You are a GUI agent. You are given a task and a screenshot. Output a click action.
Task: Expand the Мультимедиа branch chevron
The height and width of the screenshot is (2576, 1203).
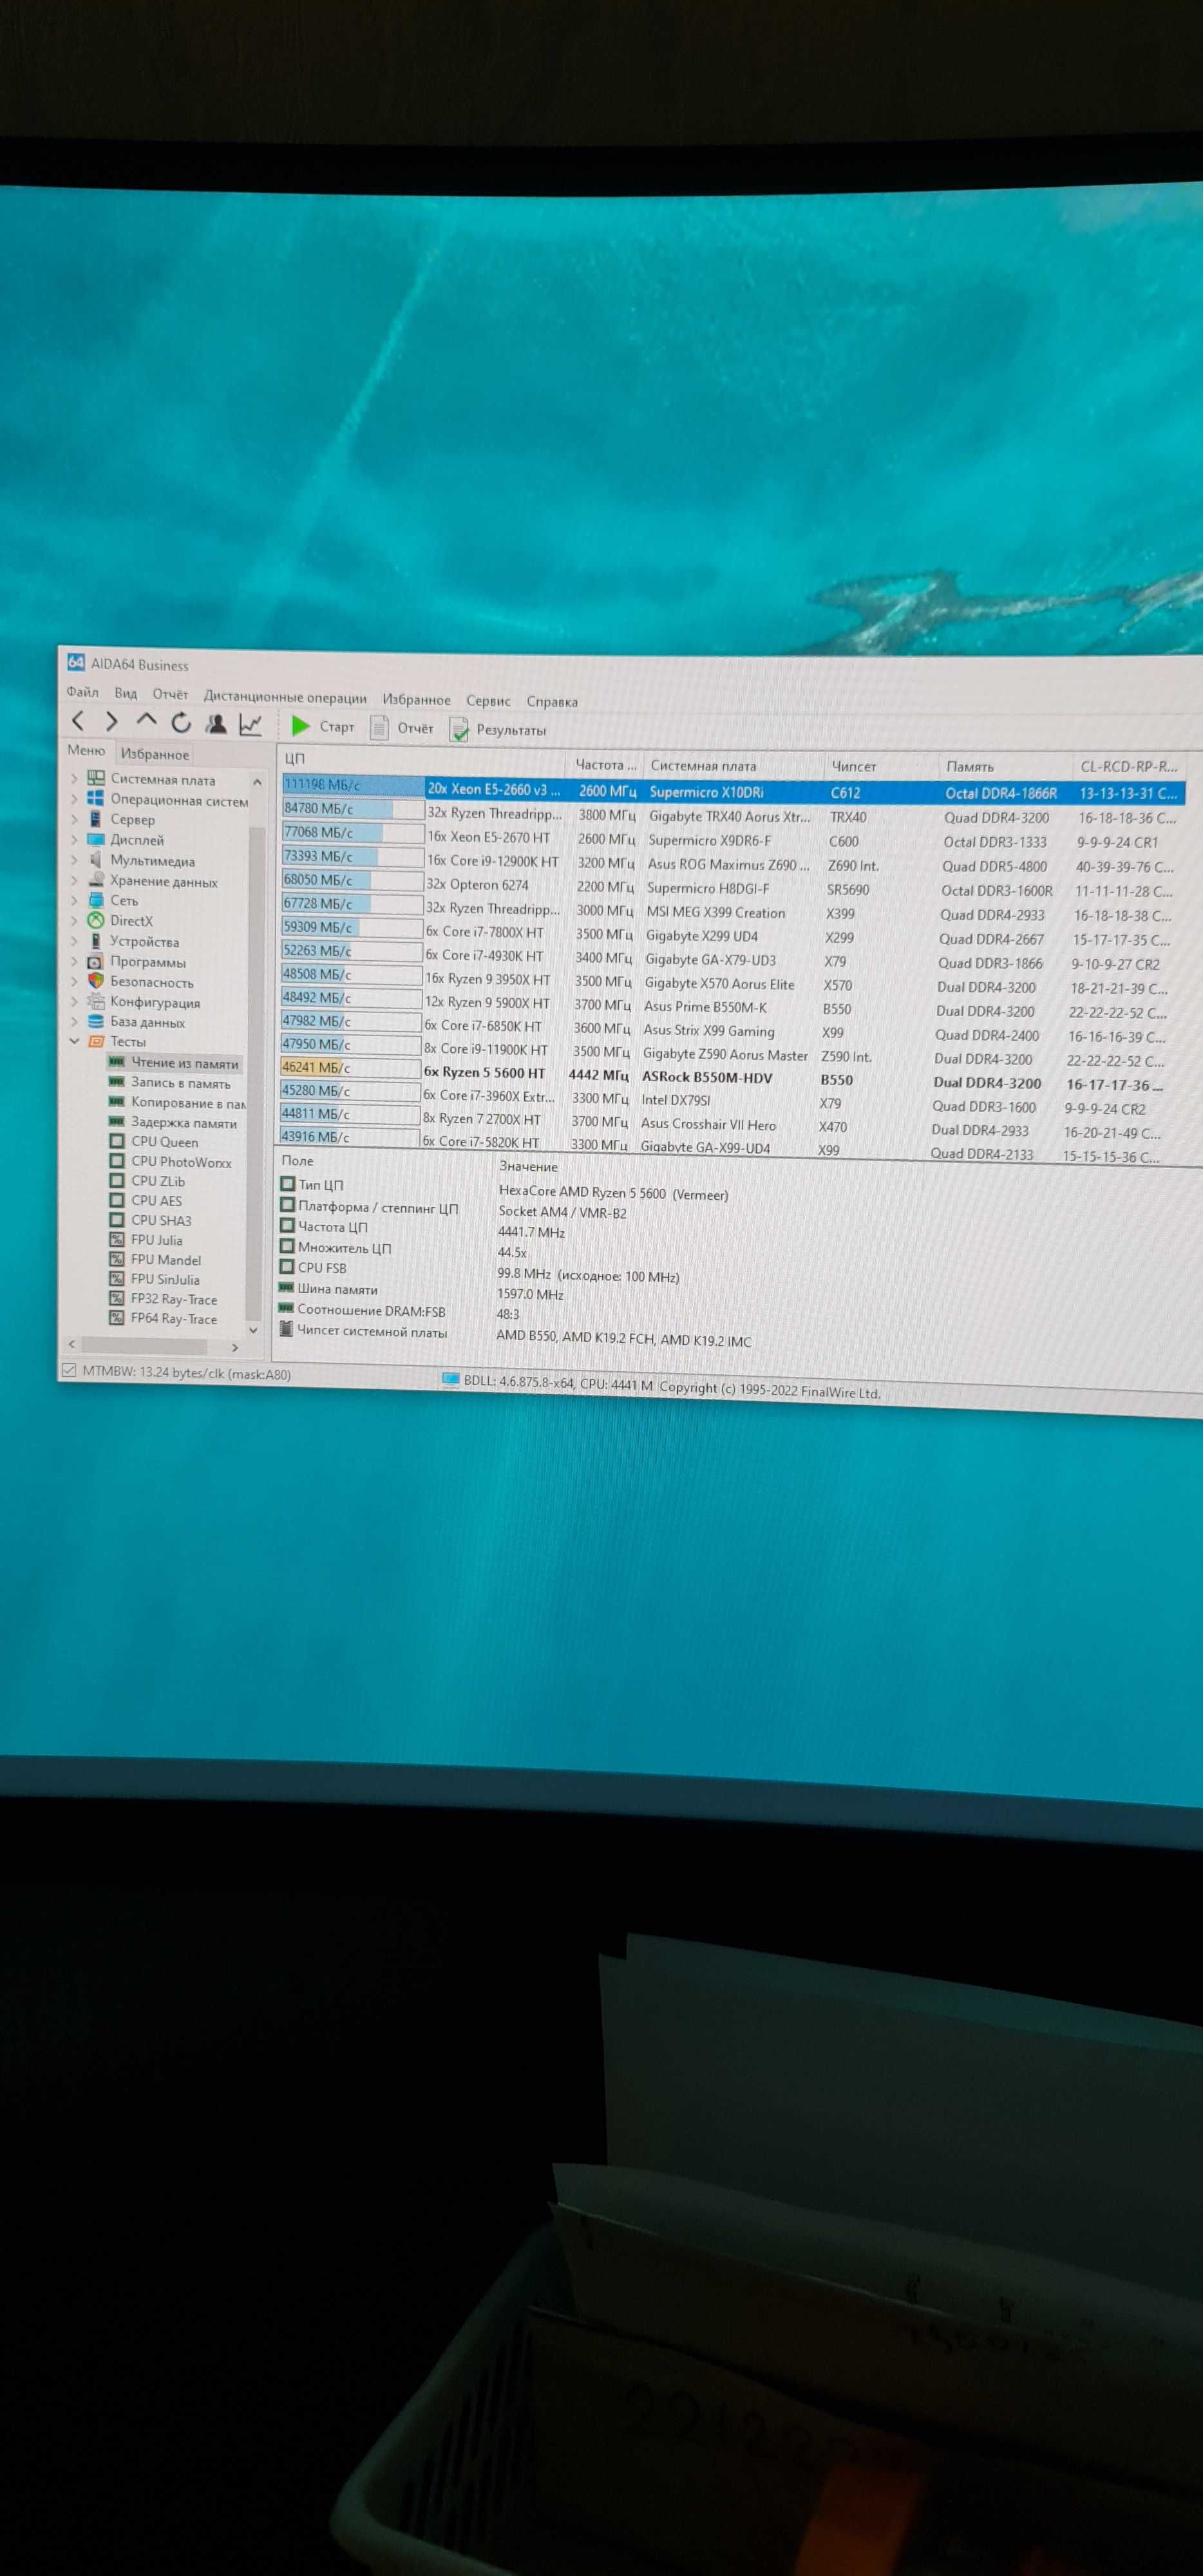pos(74,860)
